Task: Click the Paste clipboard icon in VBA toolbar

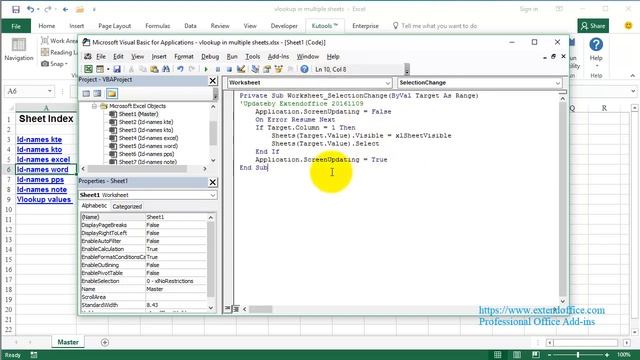Action: click(154, 69)
